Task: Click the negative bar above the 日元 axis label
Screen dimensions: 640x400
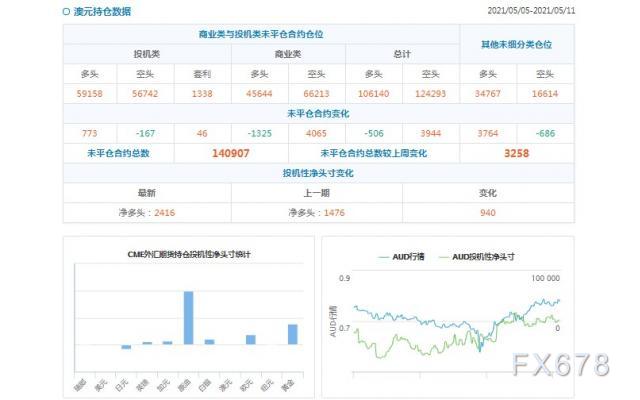Action: point(127,347)
